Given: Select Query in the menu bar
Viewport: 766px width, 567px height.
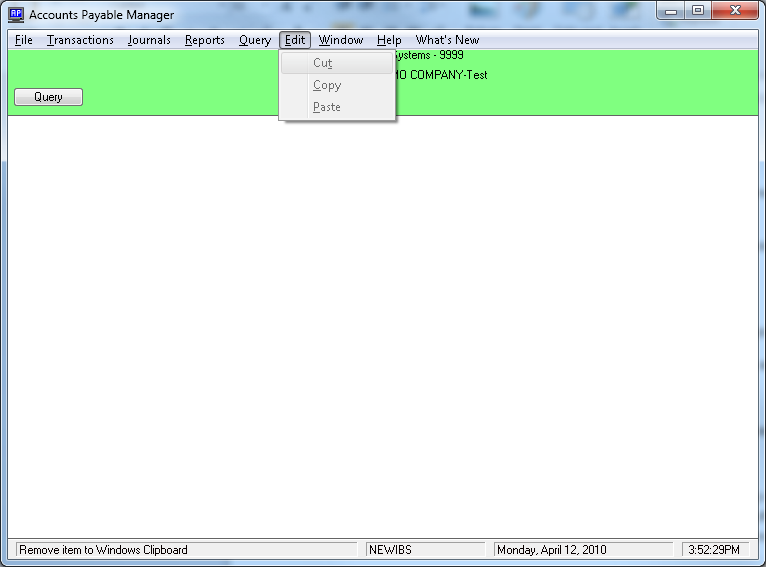Looking at the screenshot, I should [x=254, y=40].
